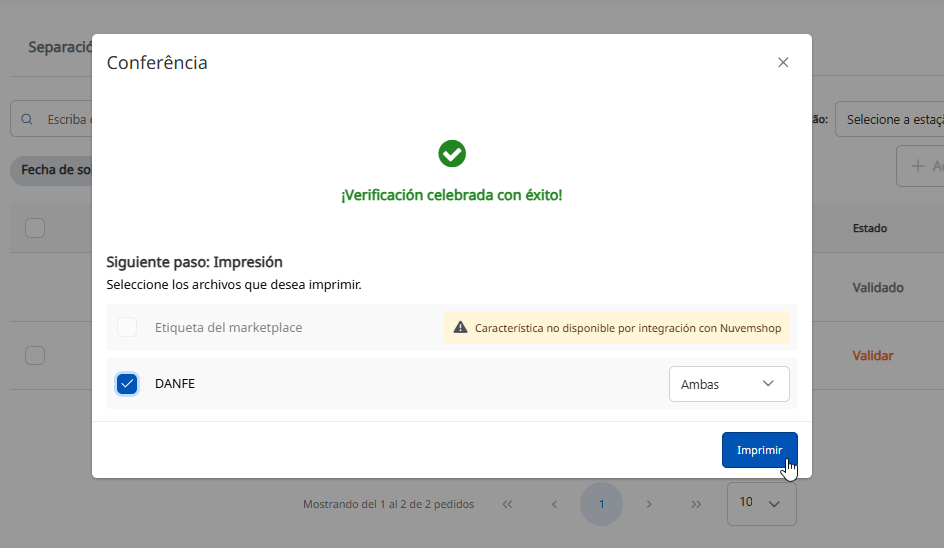Click the disabled Etiqueta del marketplace checkbox

(x=127, y=328)
